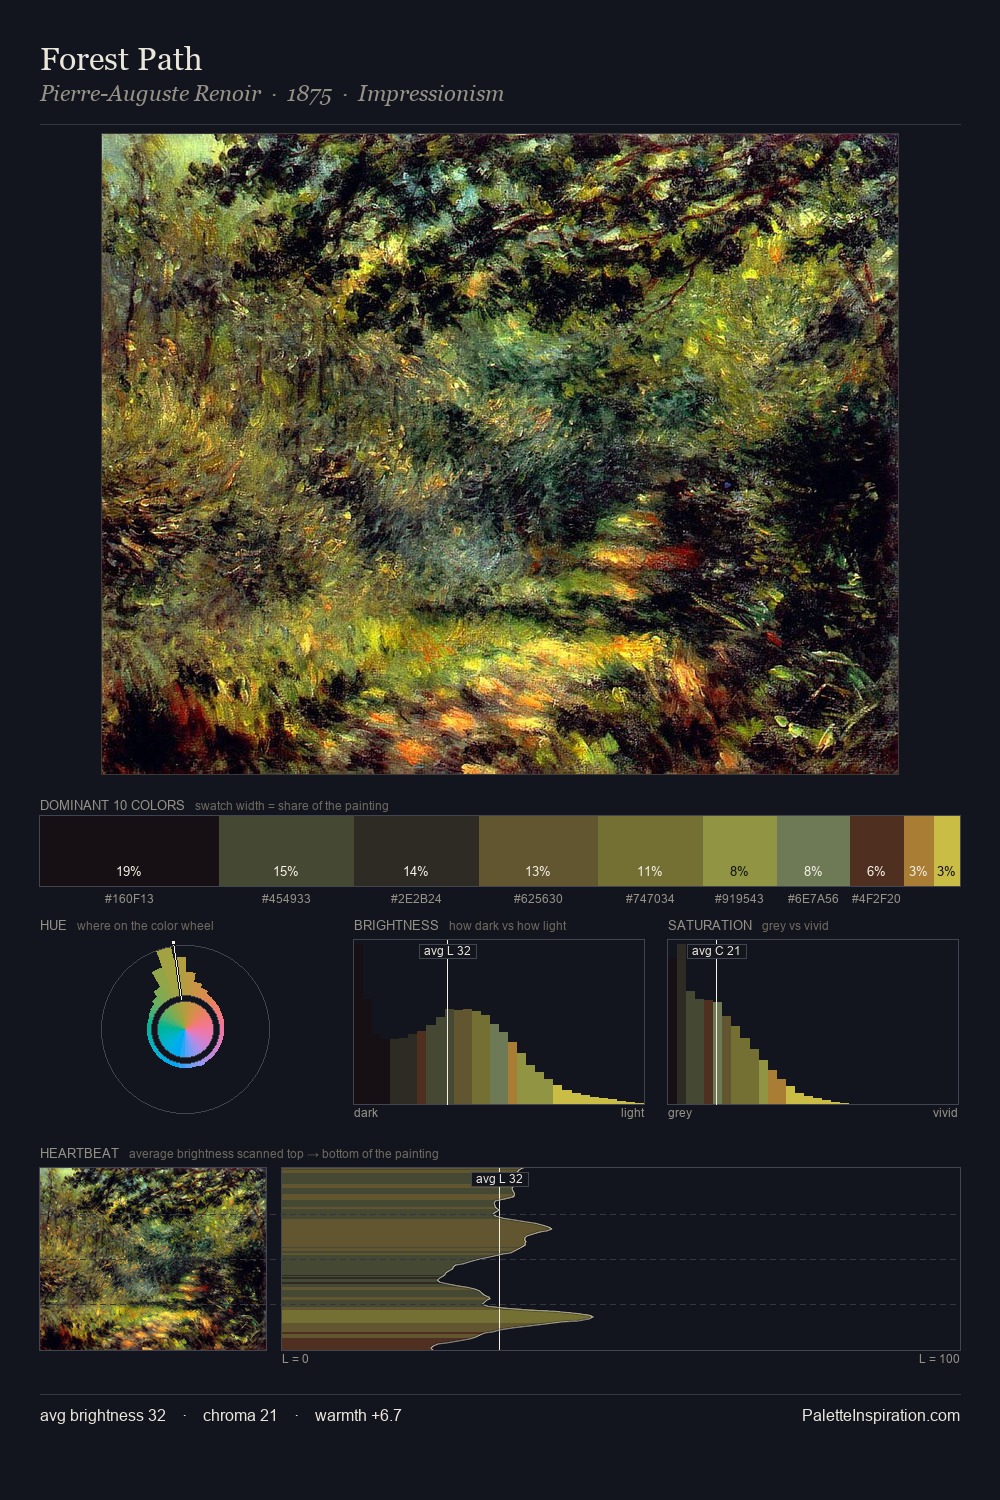This screenshot has width=1000, height=1500.
Task: Click the '1875' year text
Action: 309,95
